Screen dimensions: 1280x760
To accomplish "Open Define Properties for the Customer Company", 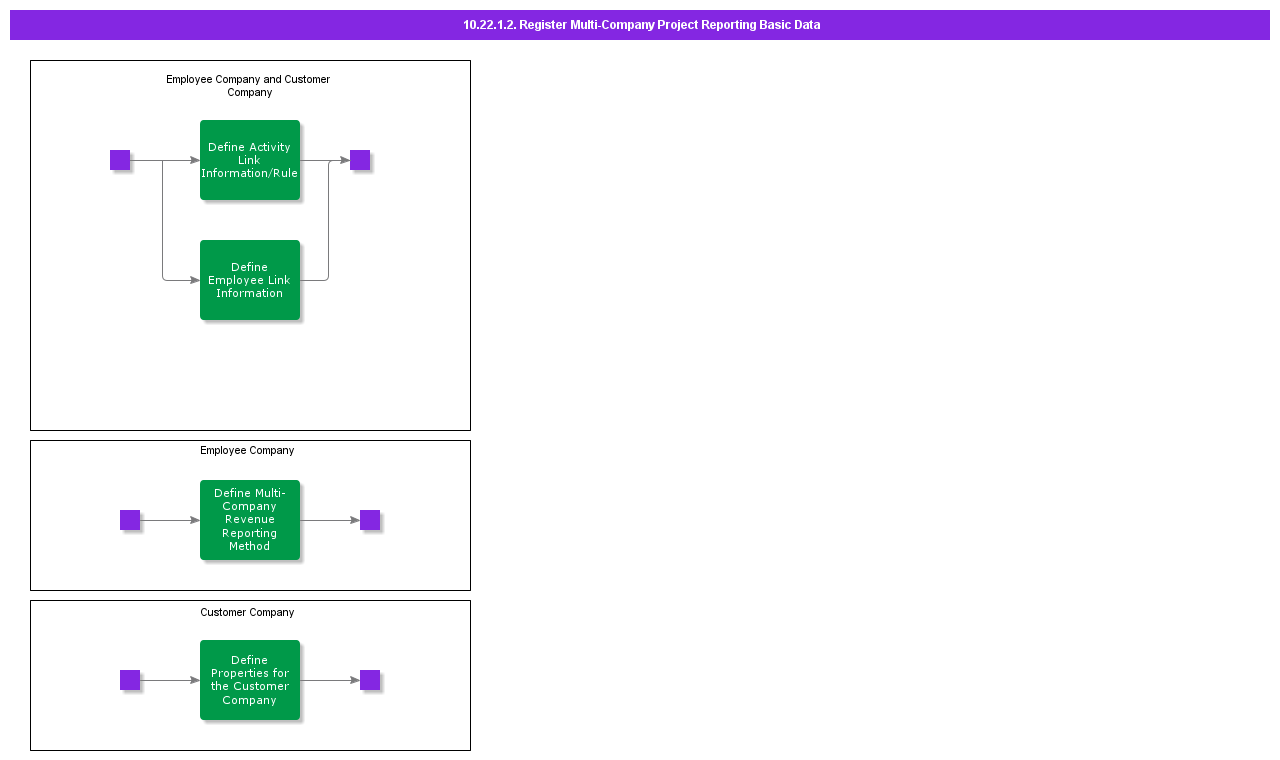I will tap(249, 680).
